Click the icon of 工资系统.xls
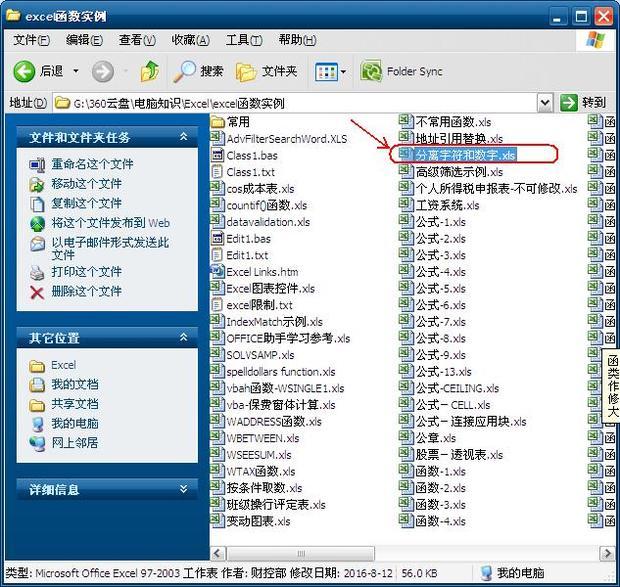Image resolution: width=620 pixels, height=587 pixels. [406, 205]
